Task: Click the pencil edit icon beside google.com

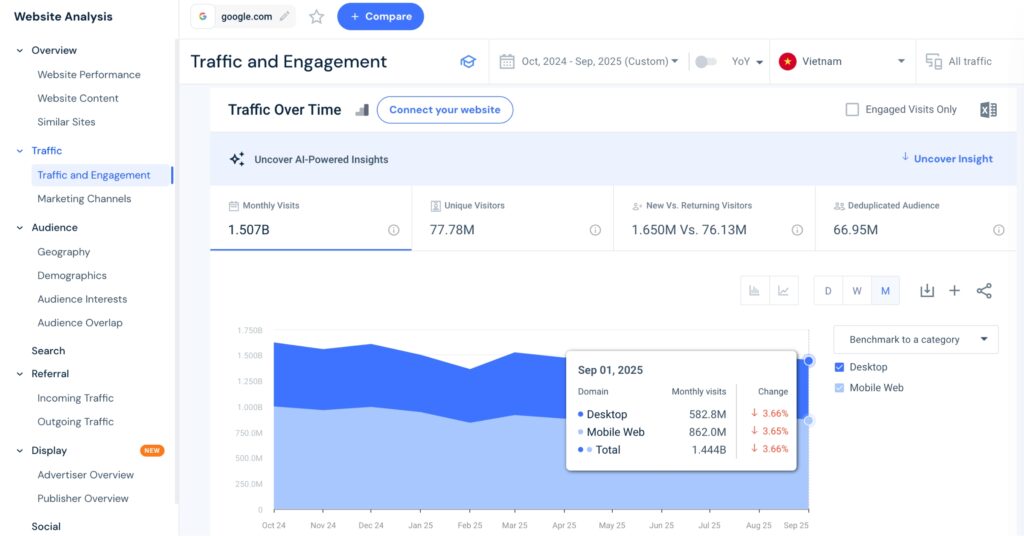Action: 285,16
